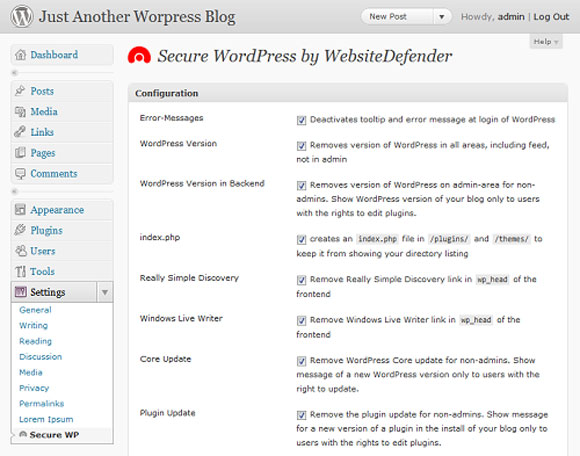Click the Plugins plug icon

click(x=20, y=230)
